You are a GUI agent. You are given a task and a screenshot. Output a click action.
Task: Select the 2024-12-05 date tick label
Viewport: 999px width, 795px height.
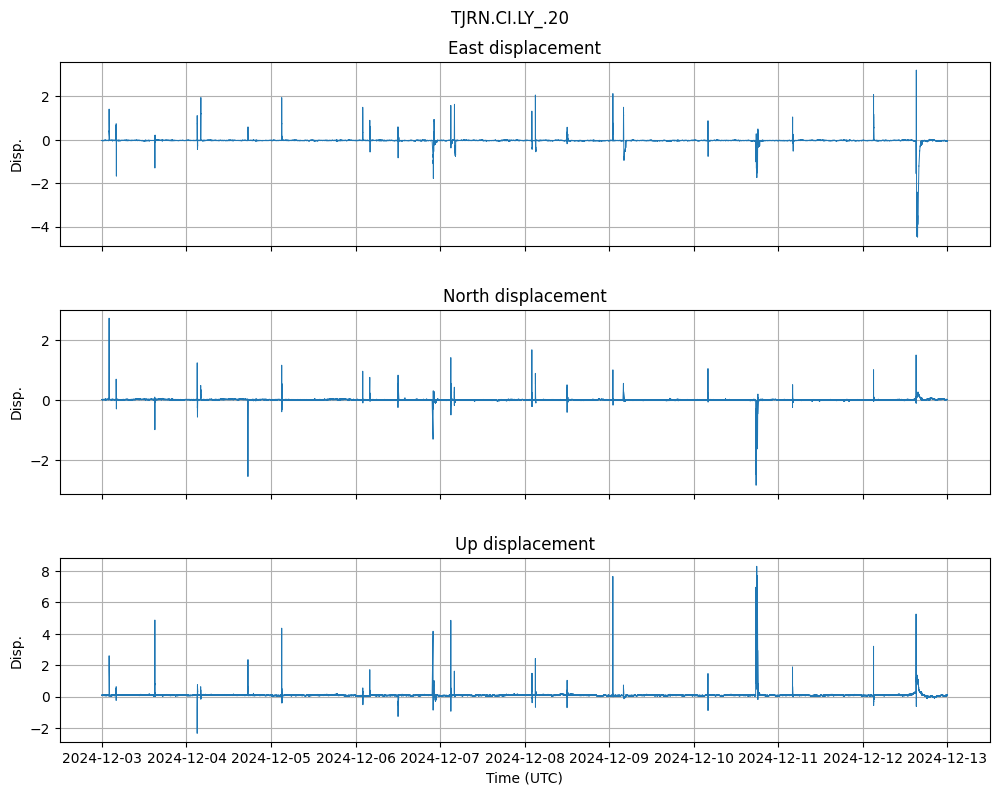(271, 758)
